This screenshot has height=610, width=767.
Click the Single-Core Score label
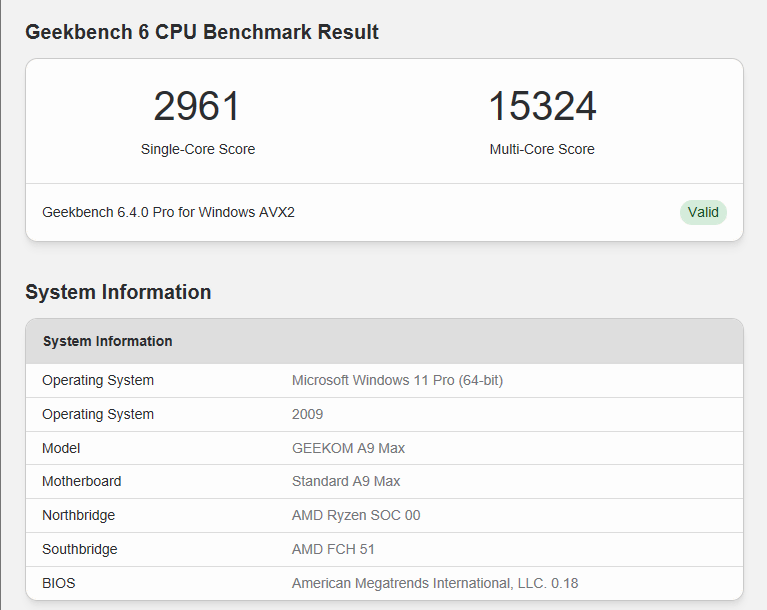(198, 149)
